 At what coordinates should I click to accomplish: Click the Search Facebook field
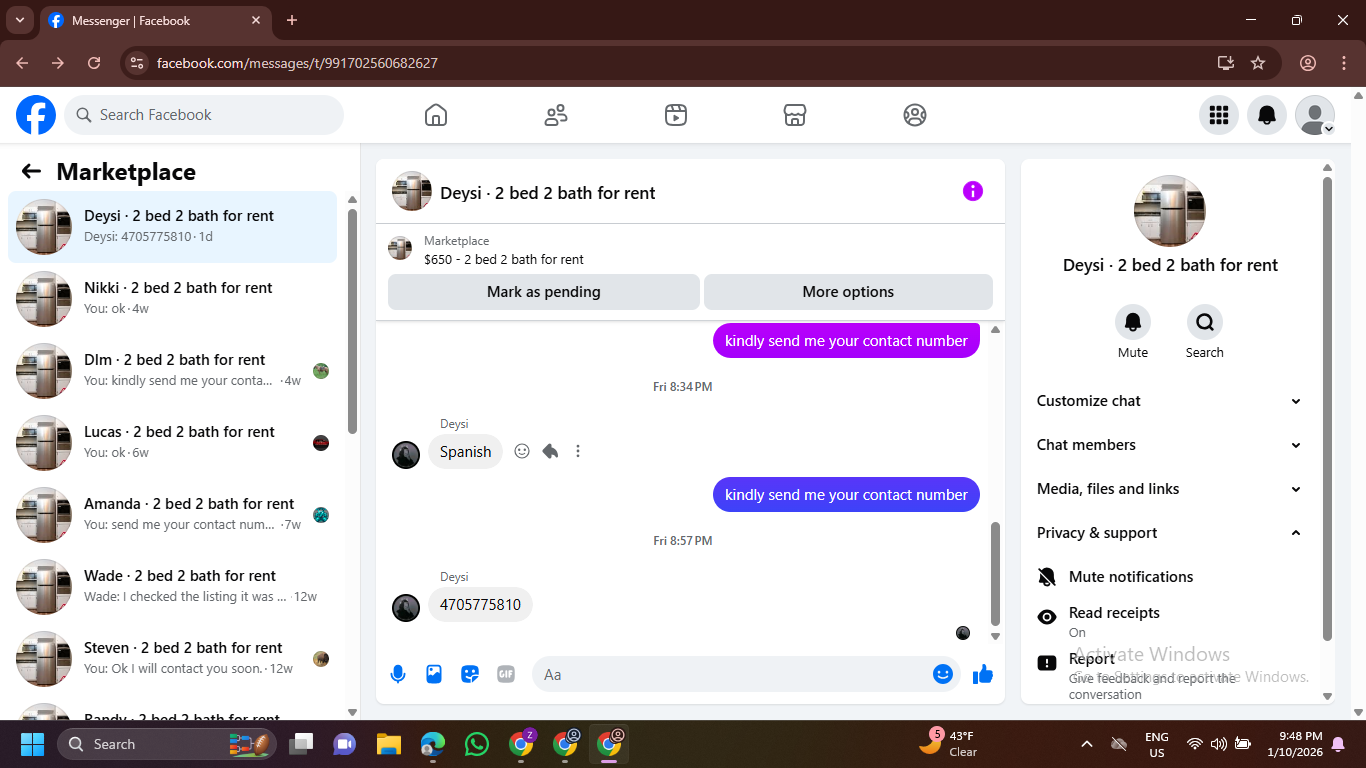(x=204, y=115)
